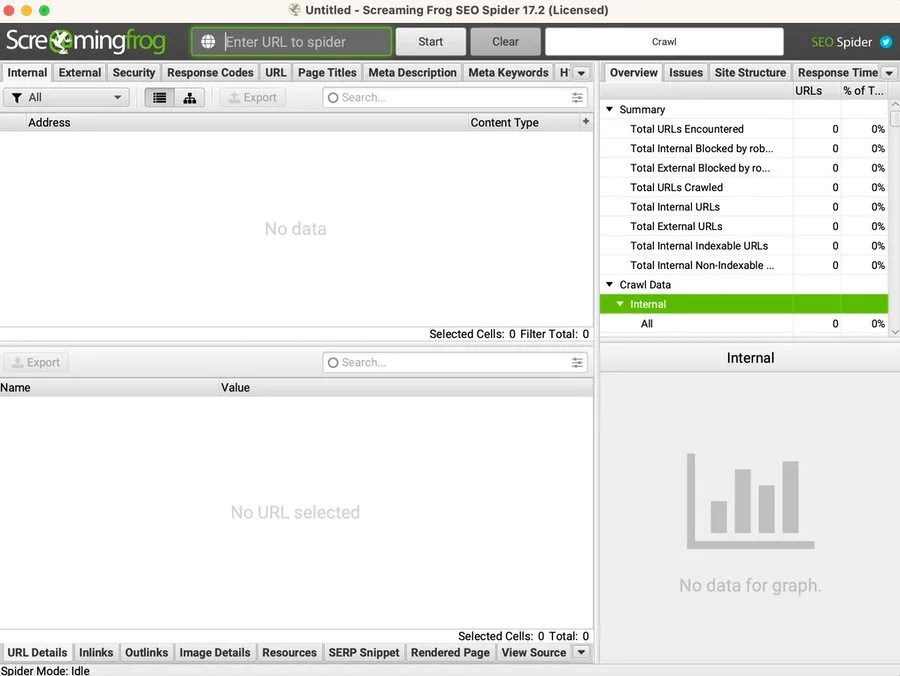Open Response Time tab
The image size is (900, 676).
837,73
